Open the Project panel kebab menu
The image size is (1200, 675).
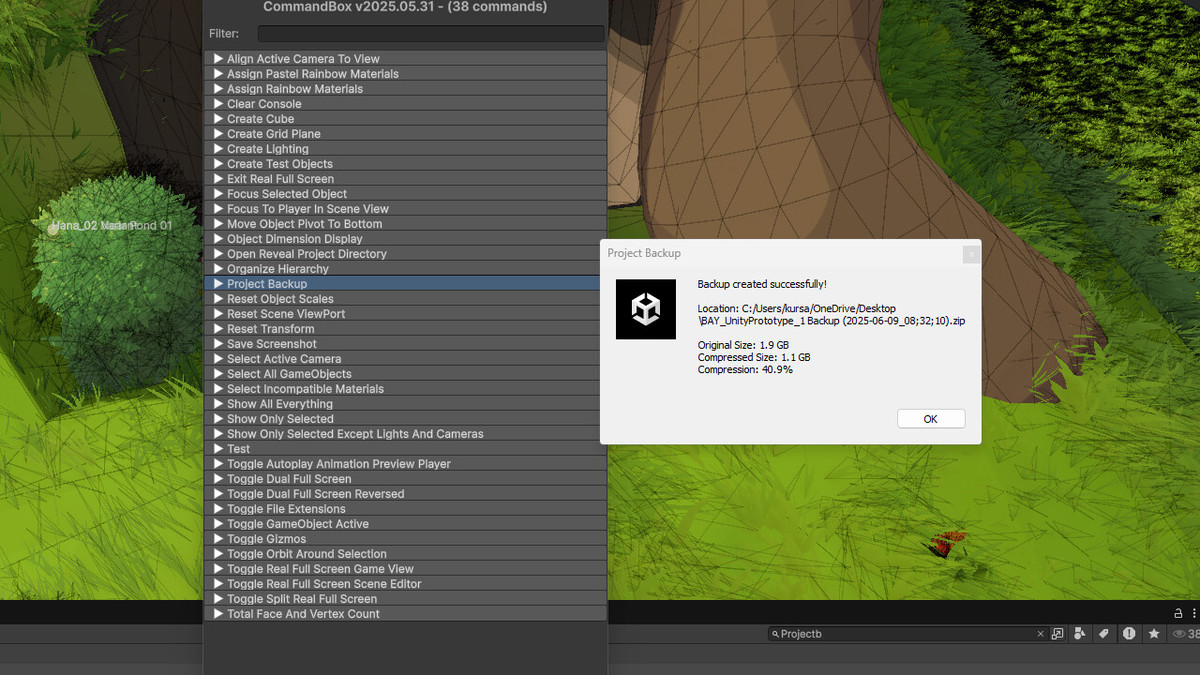click(1193, 613)
